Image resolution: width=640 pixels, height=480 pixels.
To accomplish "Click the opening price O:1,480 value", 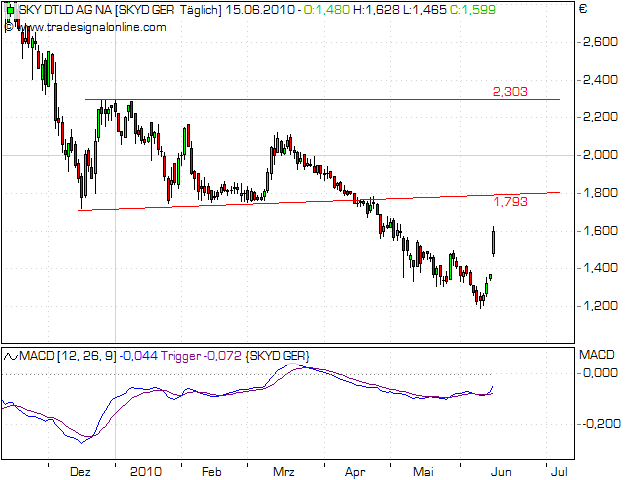I will [x=327, y=10].
